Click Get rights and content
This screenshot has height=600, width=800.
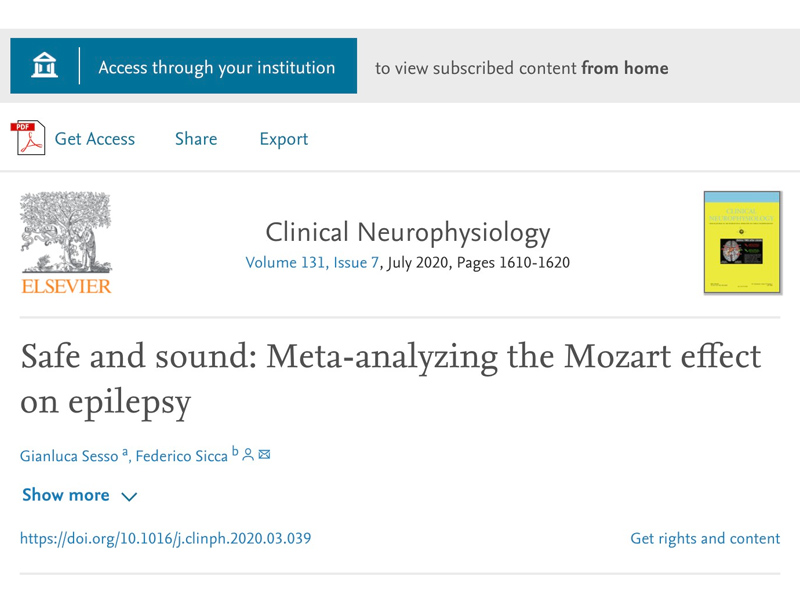click(x=704, y=539)
